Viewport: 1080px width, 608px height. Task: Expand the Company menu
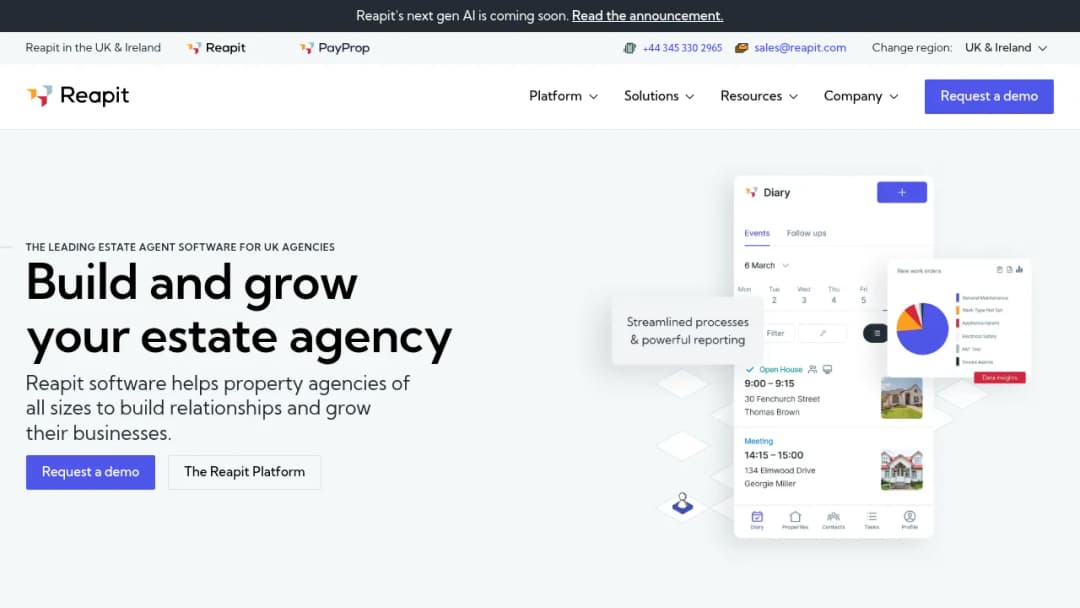(861, 96)
